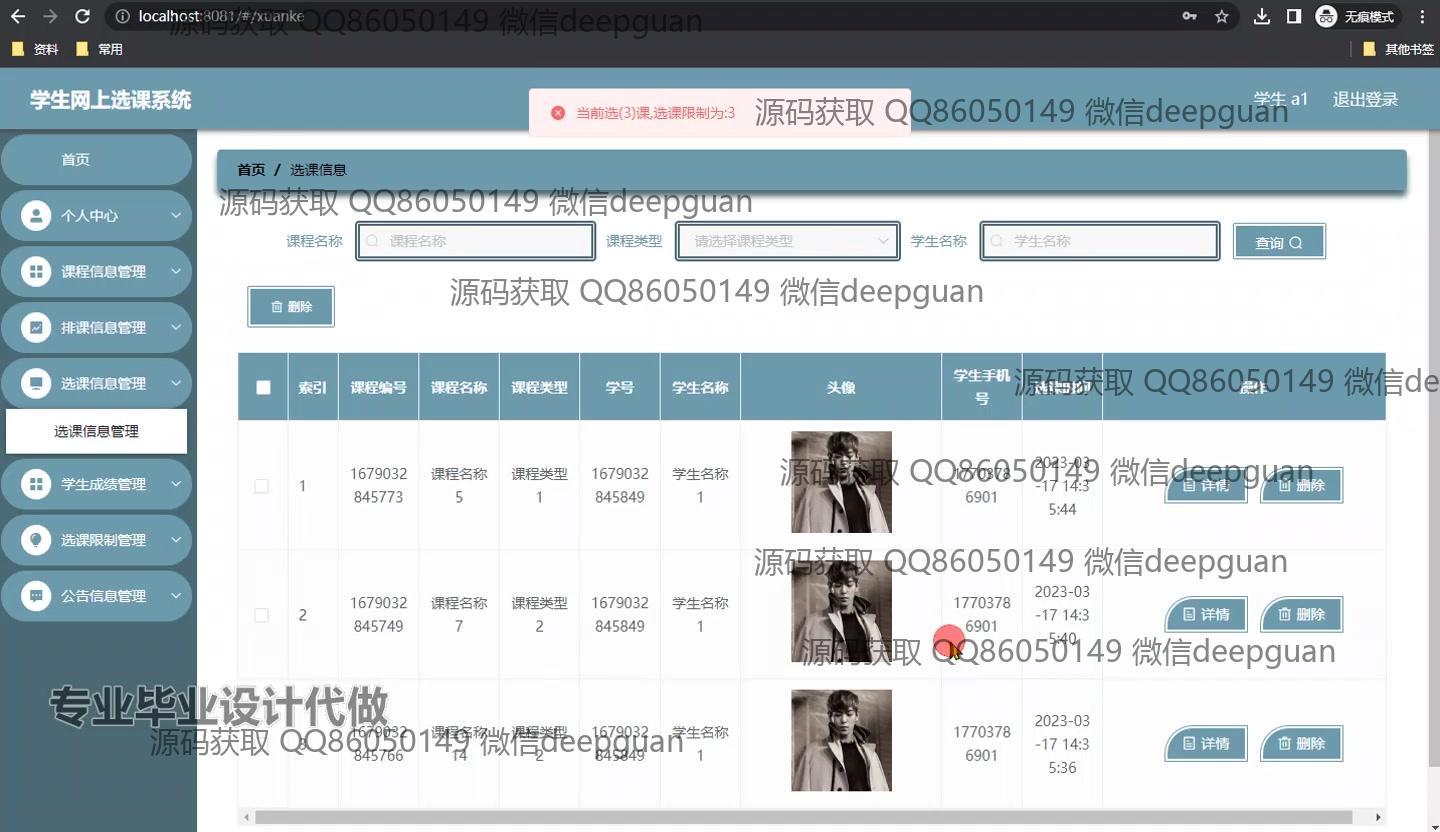This screenshot has width=1440, height=832.
Task: Click 首页 in the breadcrumb
Action: point(251,170)
